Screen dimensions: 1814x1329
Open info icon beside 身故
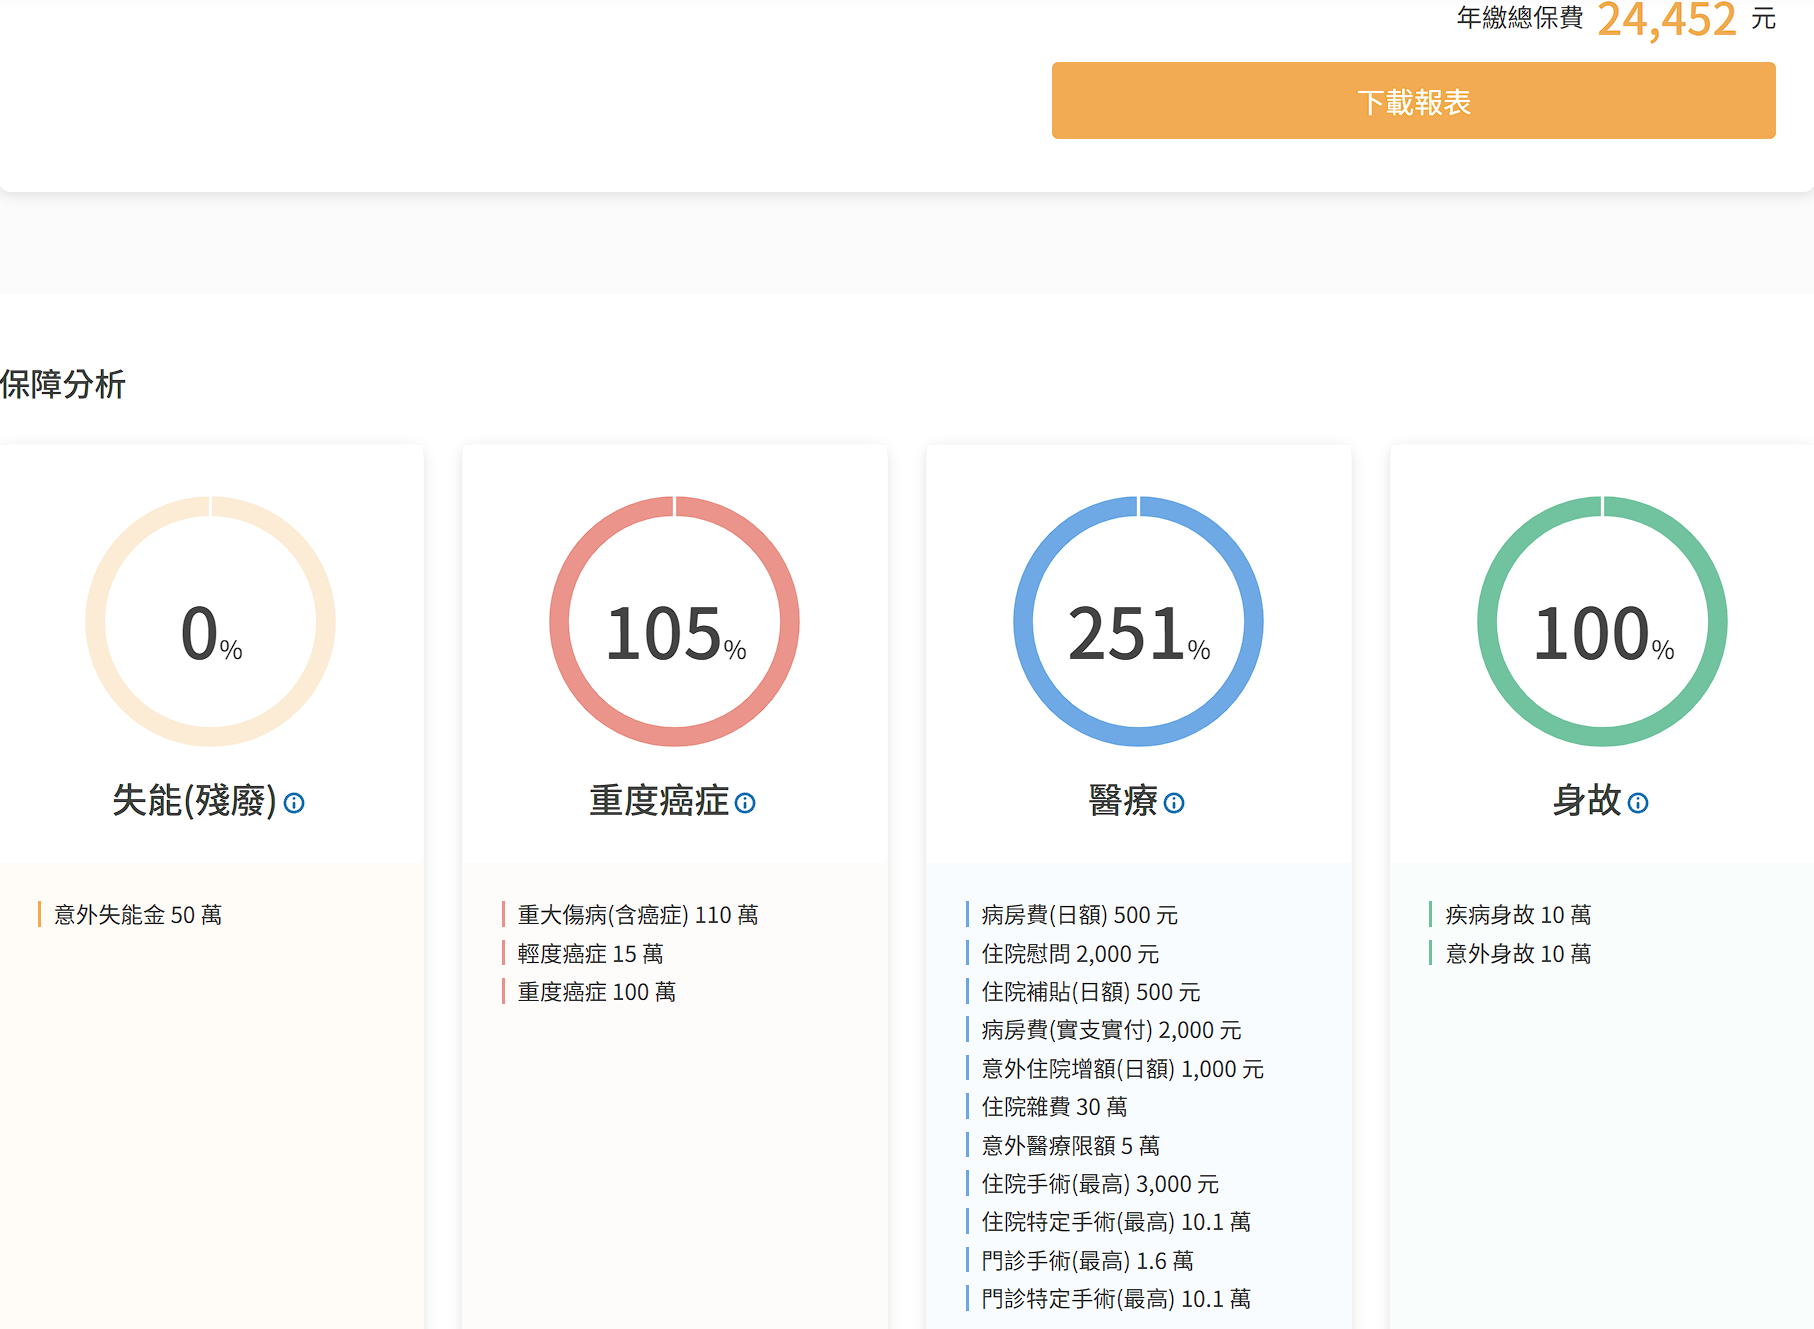coord(1638,803)
